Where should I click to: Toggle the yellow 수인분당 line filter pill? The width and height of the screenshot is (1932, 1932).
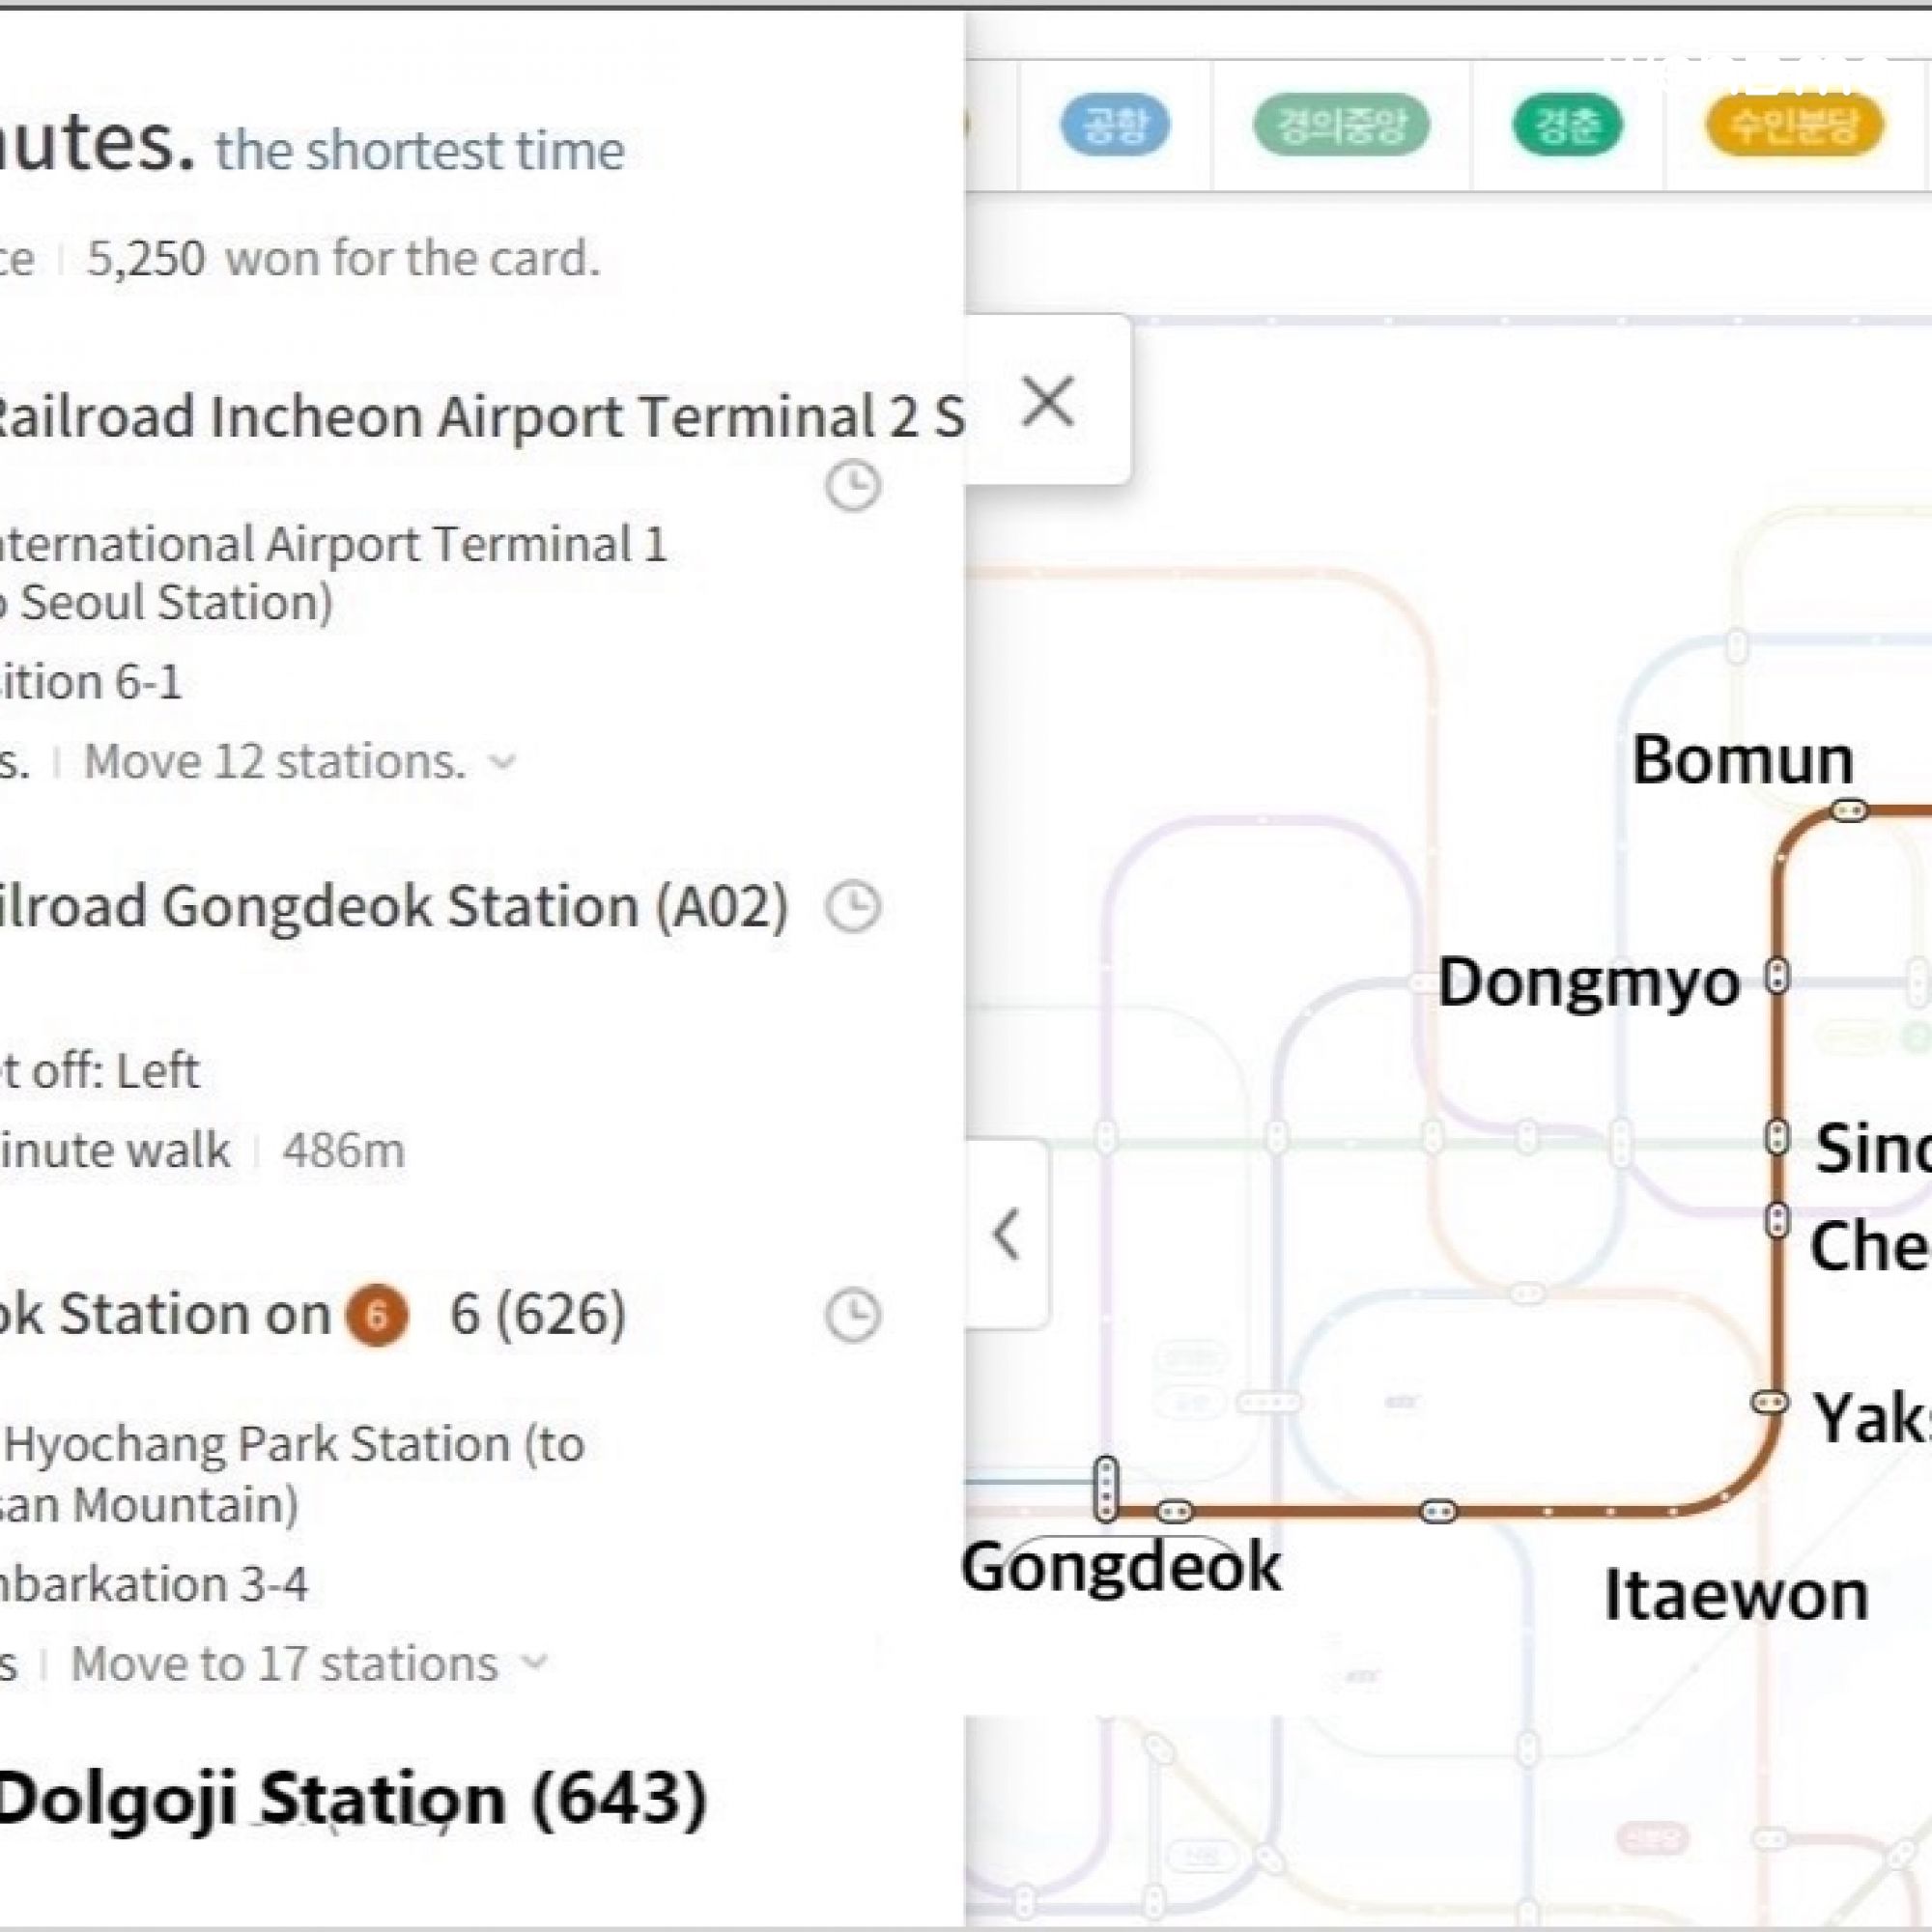[1795, 125]
